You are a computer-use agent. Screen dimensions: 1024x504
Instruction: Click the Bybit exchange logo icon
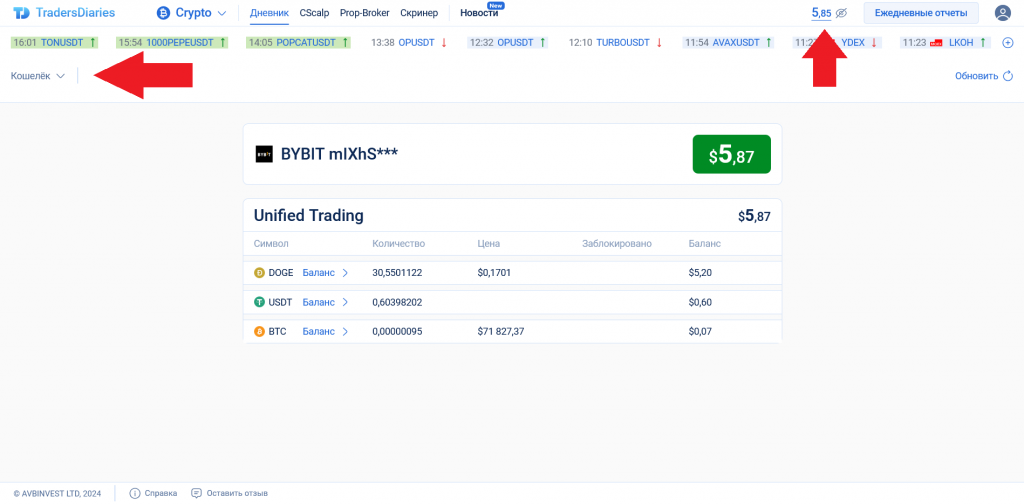[264, 154]
